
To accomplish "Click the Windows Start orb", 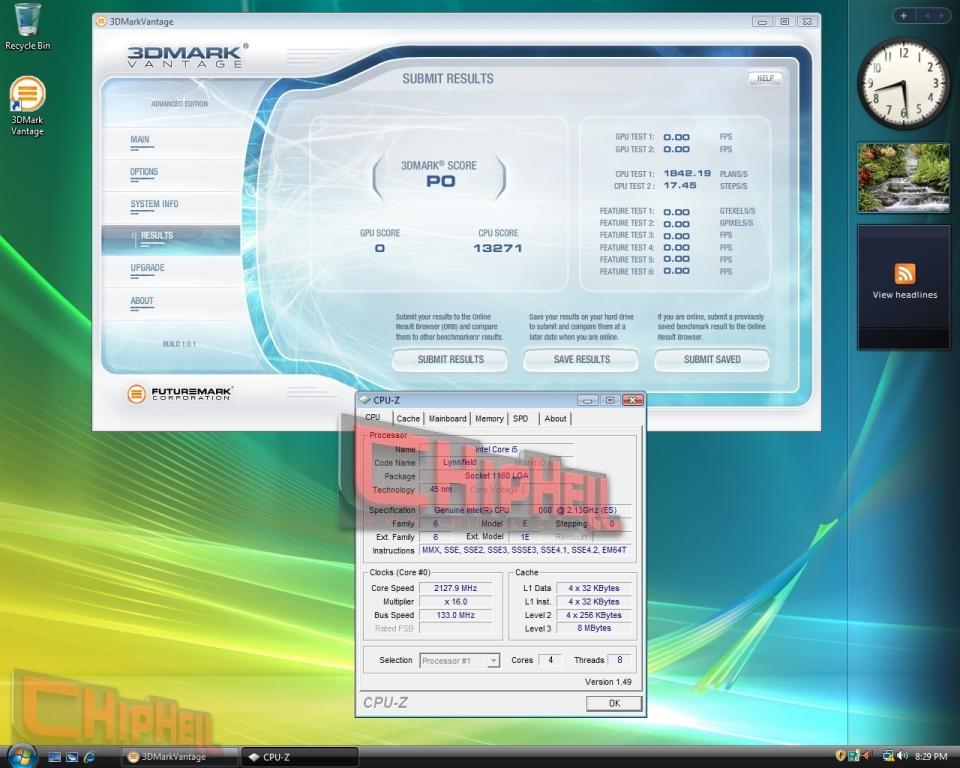I will (21, 756).
